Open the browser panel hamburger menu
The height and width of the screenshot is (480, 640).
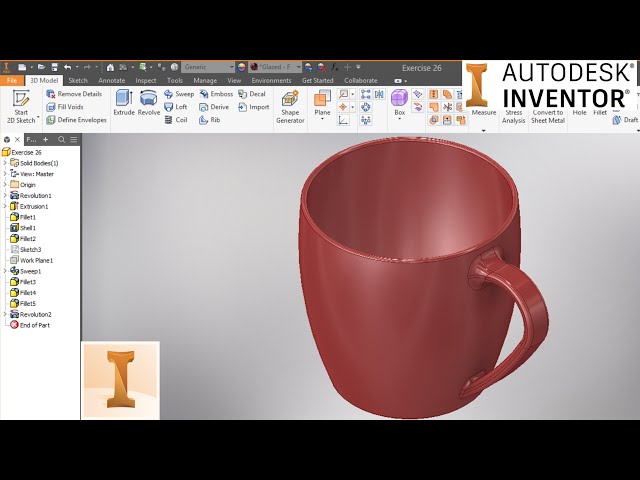click(73, 140)
